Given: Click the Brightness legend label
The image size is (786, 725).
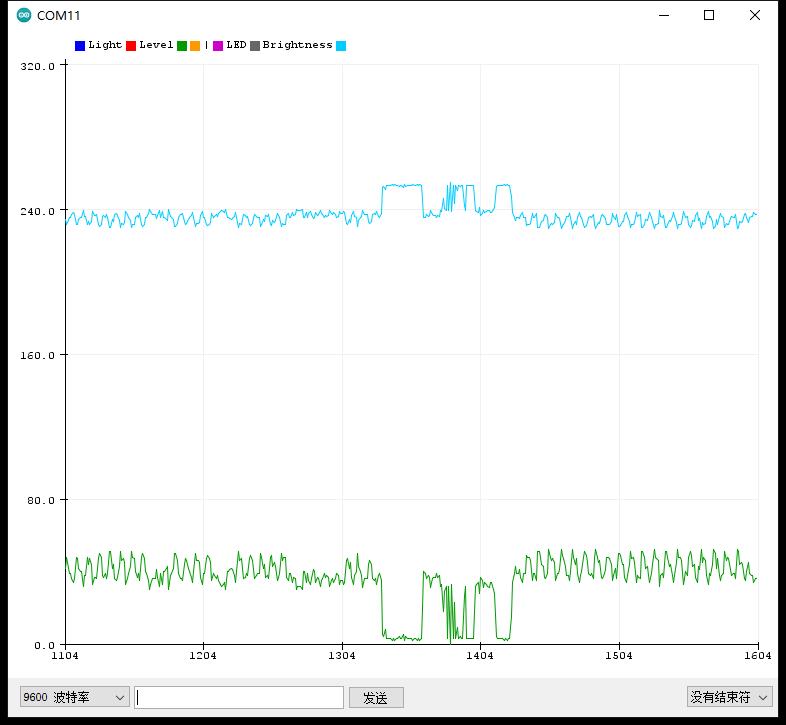Looking at the screenshot, I should click(x=297, y=45).
